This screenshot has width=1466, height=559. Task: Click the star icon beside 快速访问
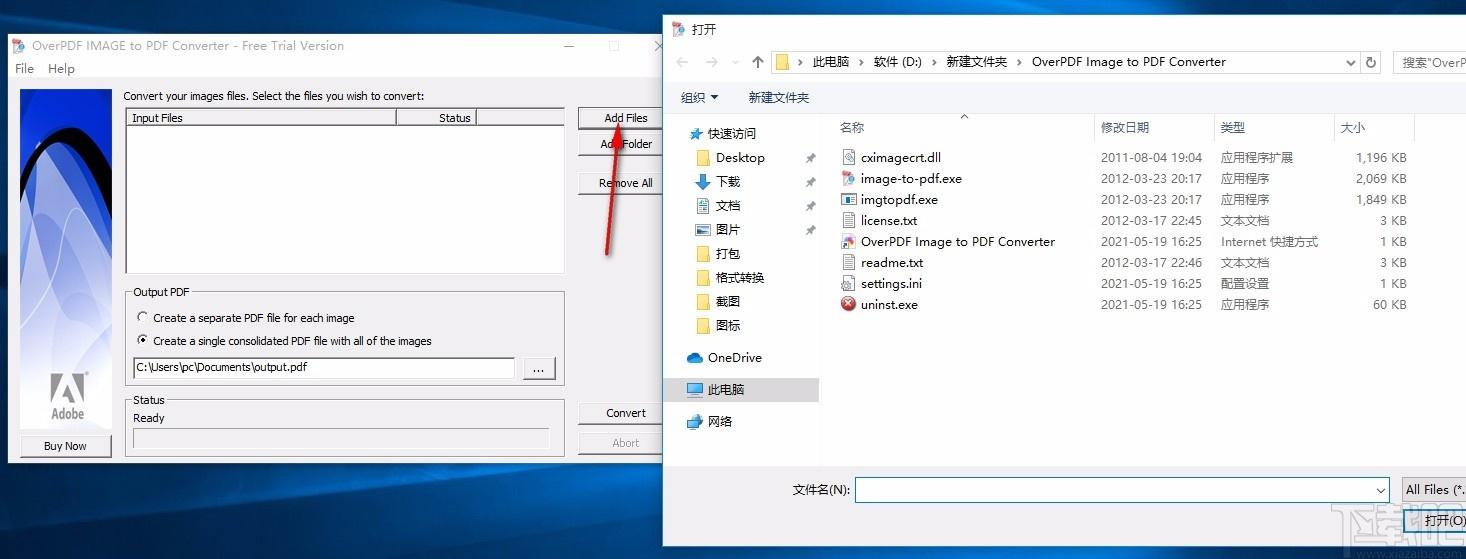(x=695, y=134)
